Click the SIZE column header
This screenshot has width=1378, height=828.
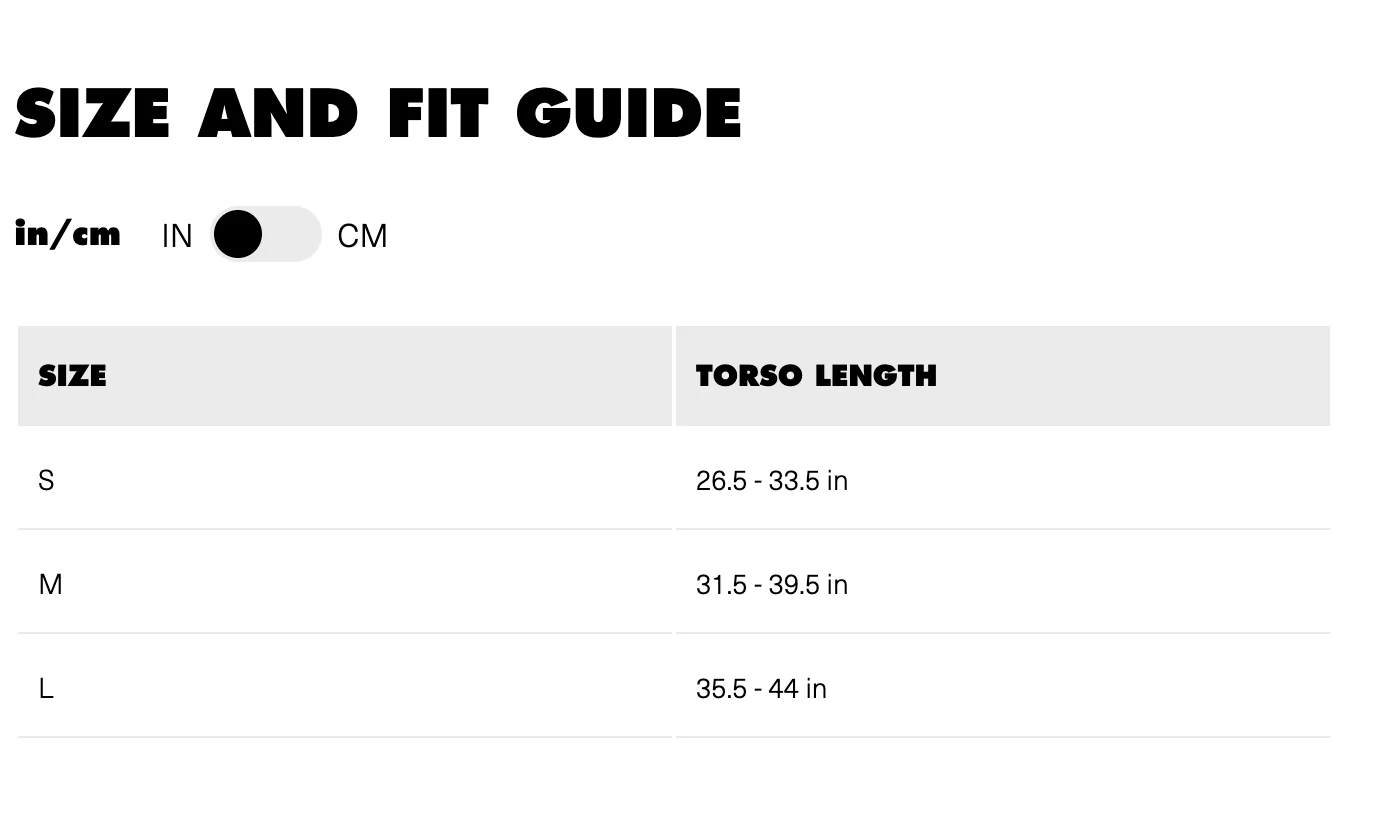tap(345, 376)
